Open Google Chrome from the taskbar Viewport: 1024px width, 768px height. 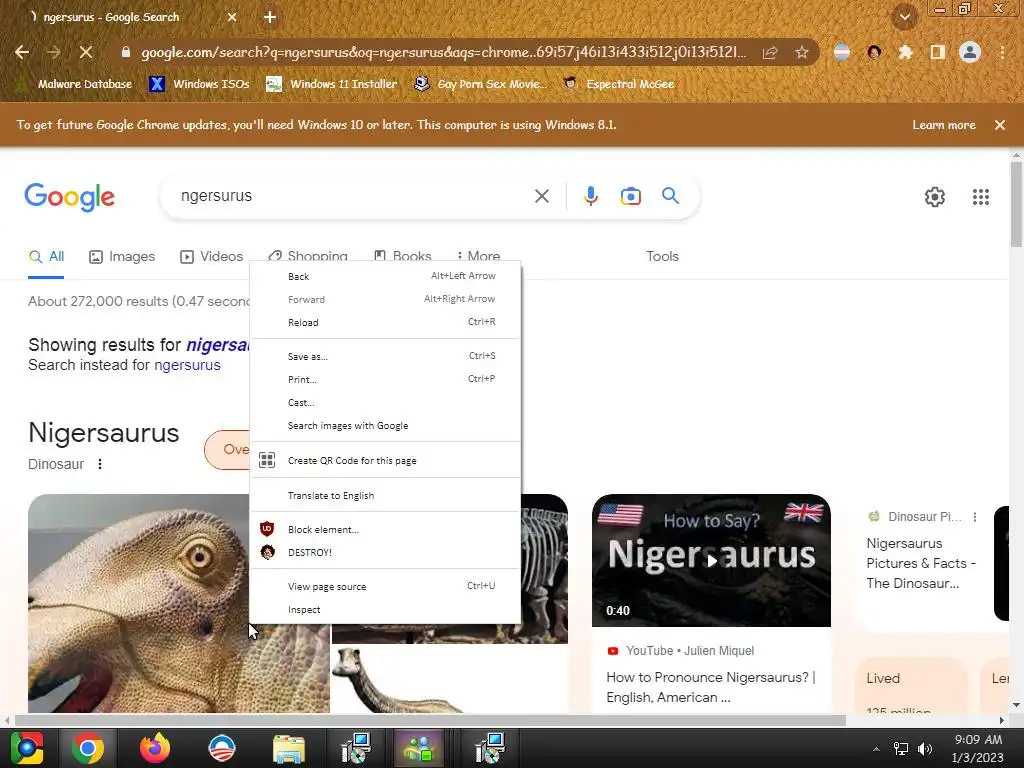coord(88,748)
